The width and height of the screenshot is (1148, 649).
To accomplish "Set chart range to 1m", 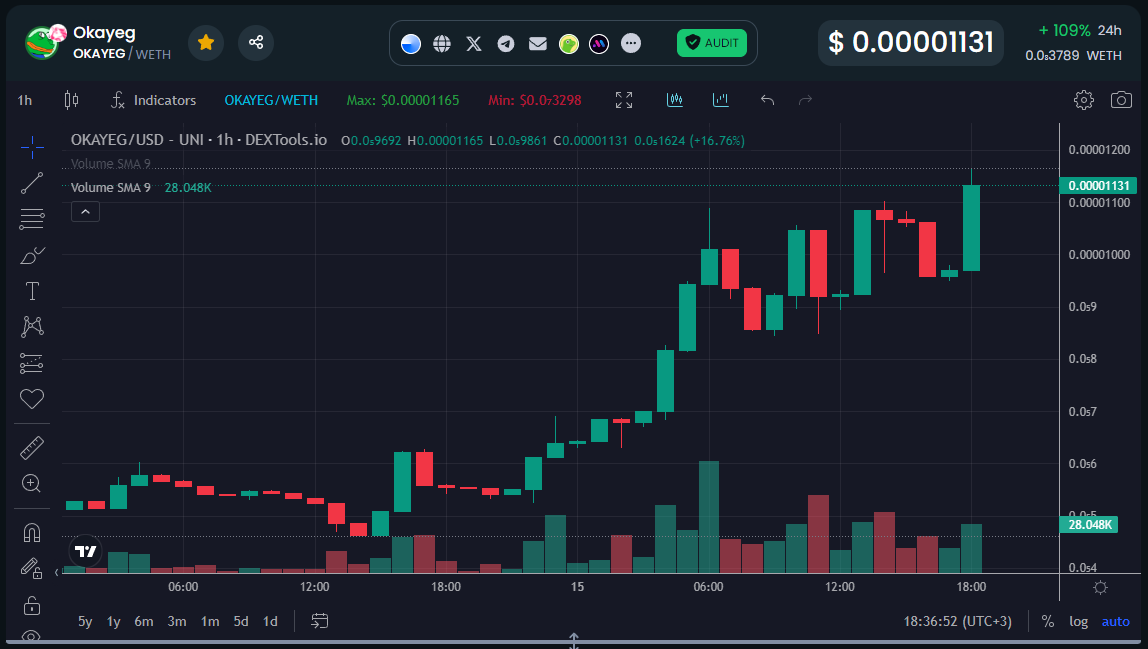I will pyautogui.click(x=210, y=621).
